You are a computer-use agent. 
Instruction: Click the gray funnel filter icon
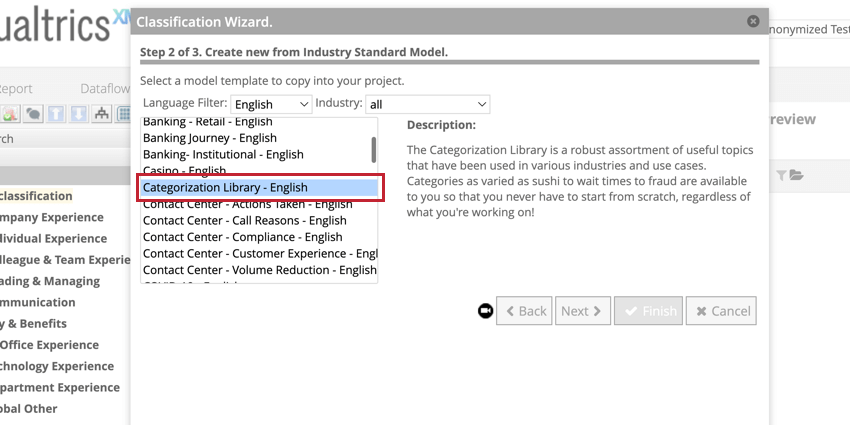coord(781,175)
